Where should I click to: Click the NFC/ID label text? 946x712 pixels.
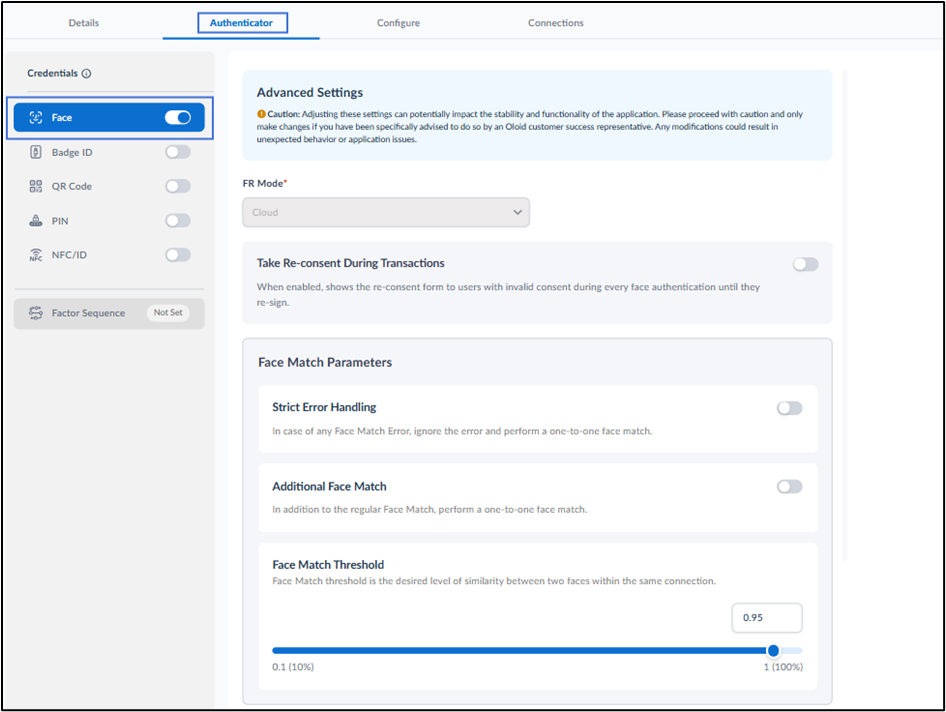click(x=69, y=255)
